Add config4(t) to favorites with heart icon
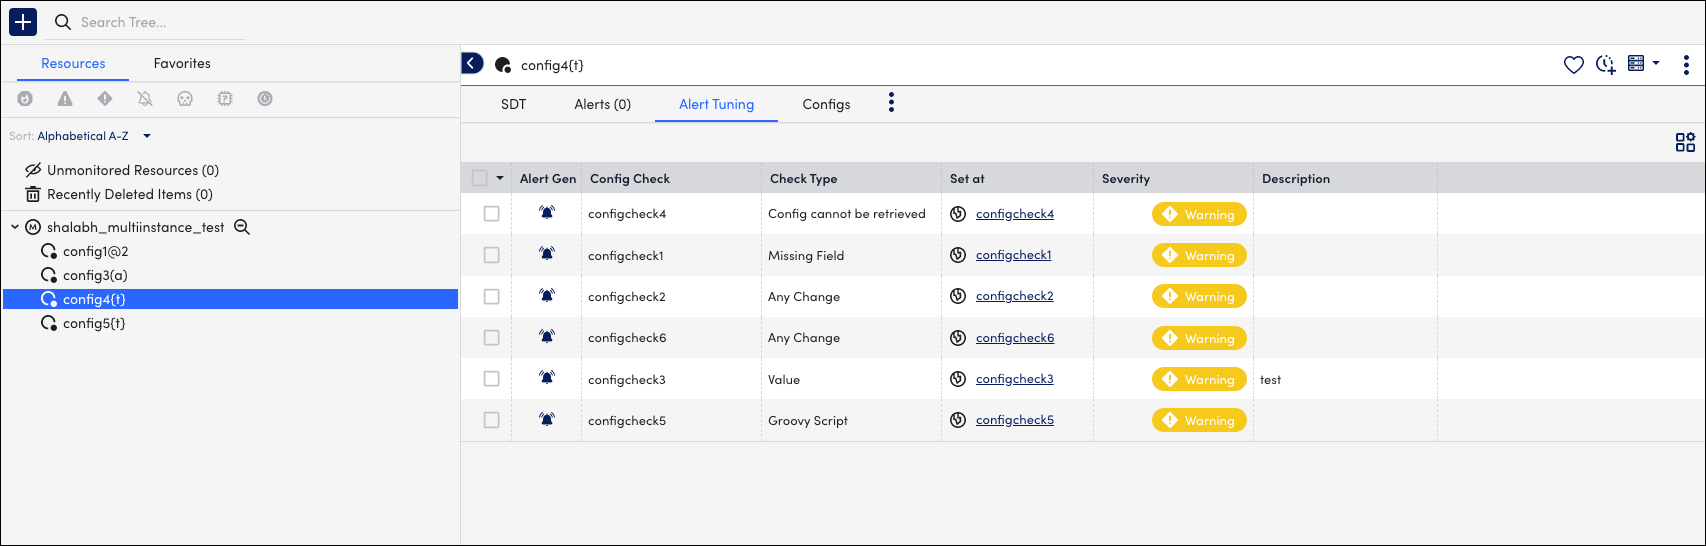1706x546 pixels. pyautogui.click(x=1573, y=65)
